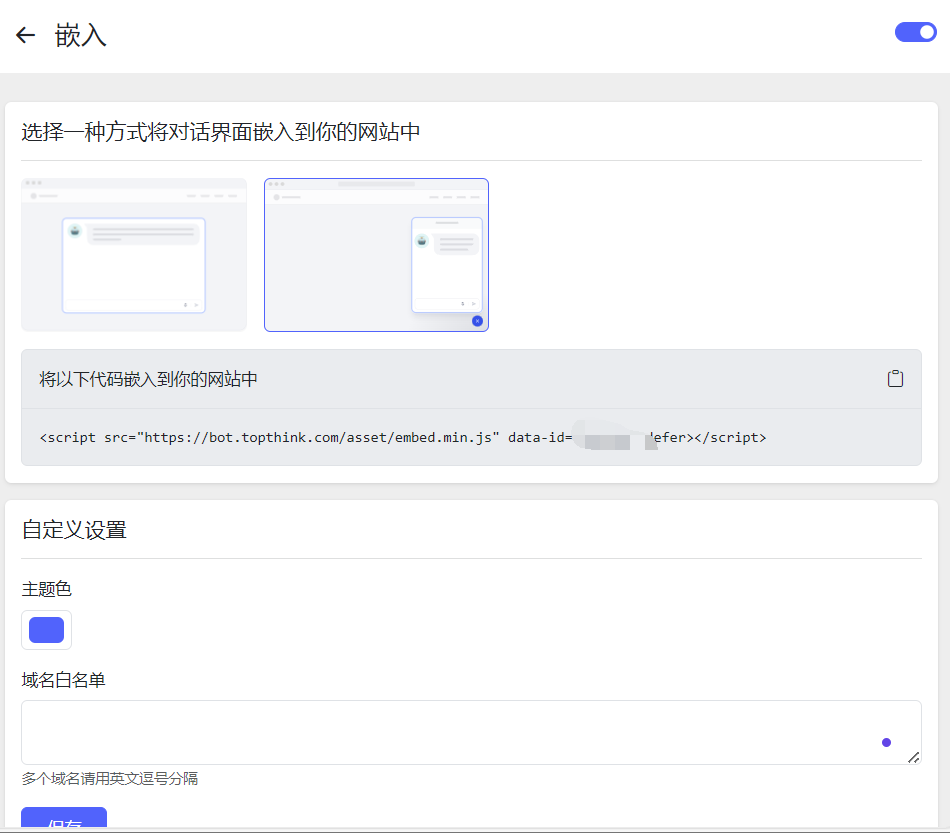The height and width of the screenshot is (833, 950).
Task: Click the '主题色' label
Action: click(x=47, y=589)
